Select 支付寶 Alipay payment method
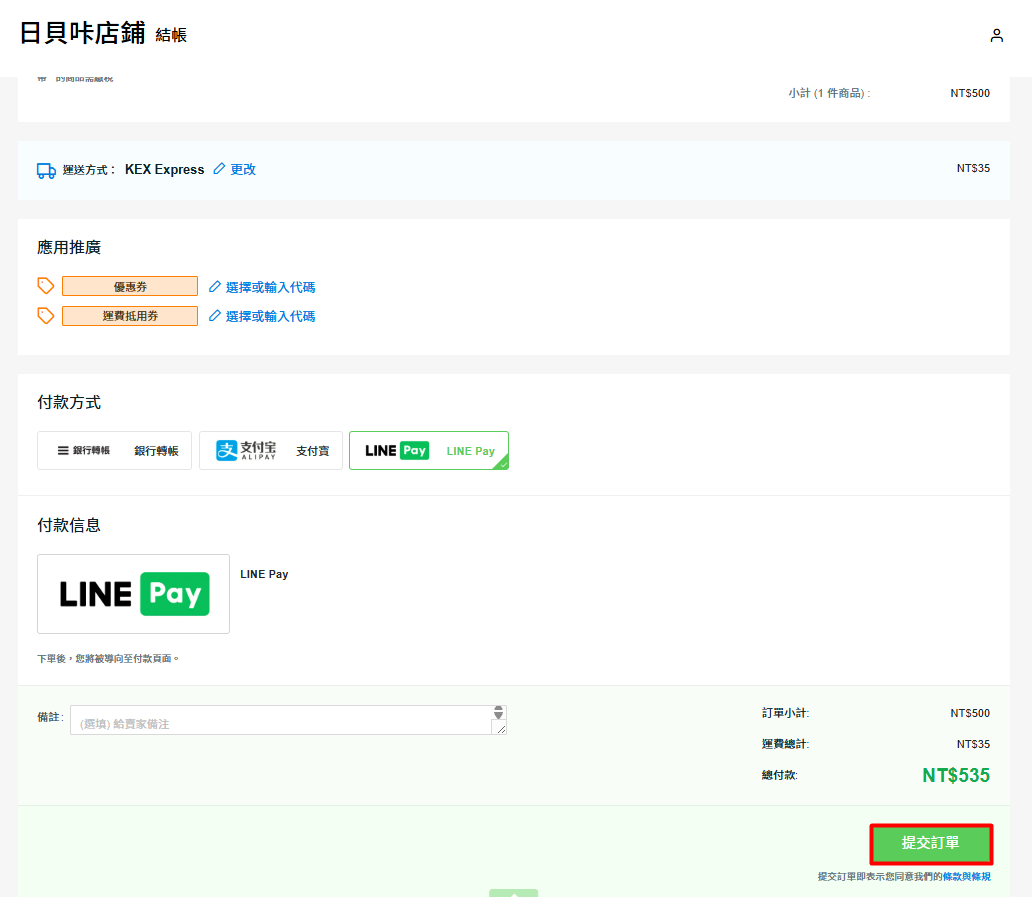1032x897 pixels. coord(271,451)
